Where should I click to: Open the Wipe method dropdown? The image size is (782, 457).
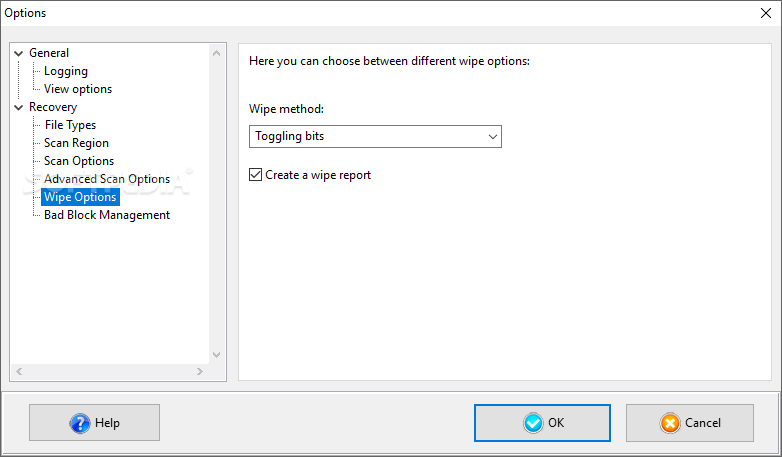tap(375, 136)
